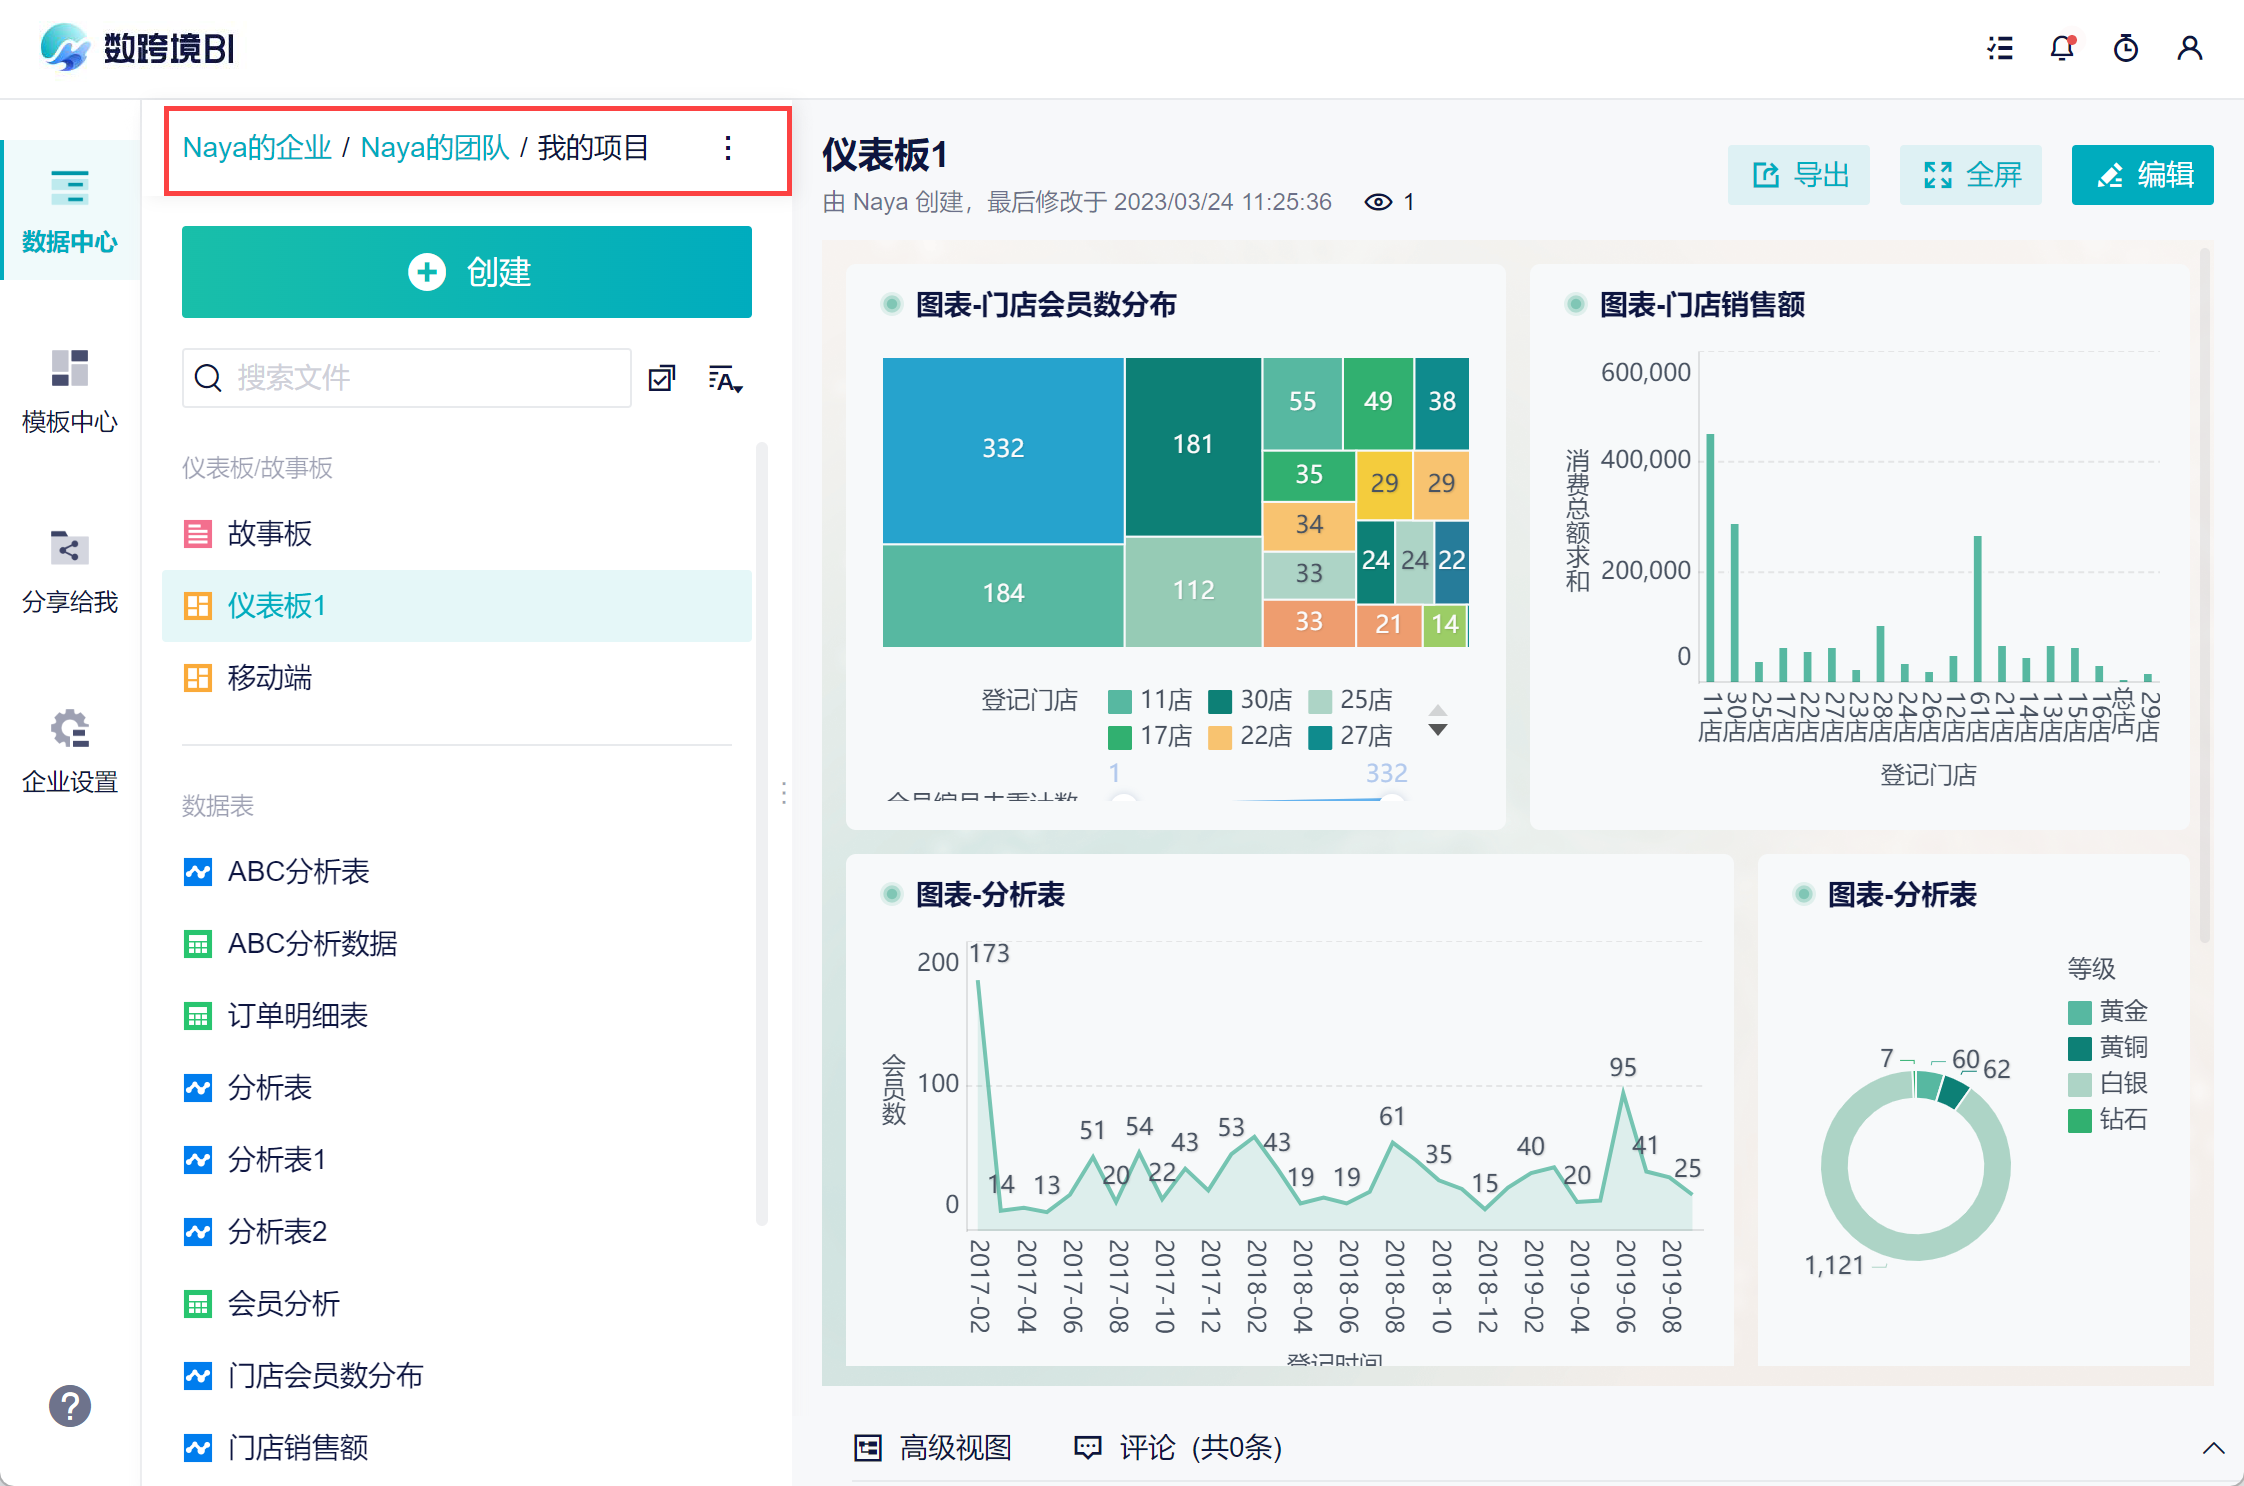The width and height of the screenshot is (2244, 1486).
Task: Toggle multi-select checkbox icon beside search
Action: (x=662, y=378)
